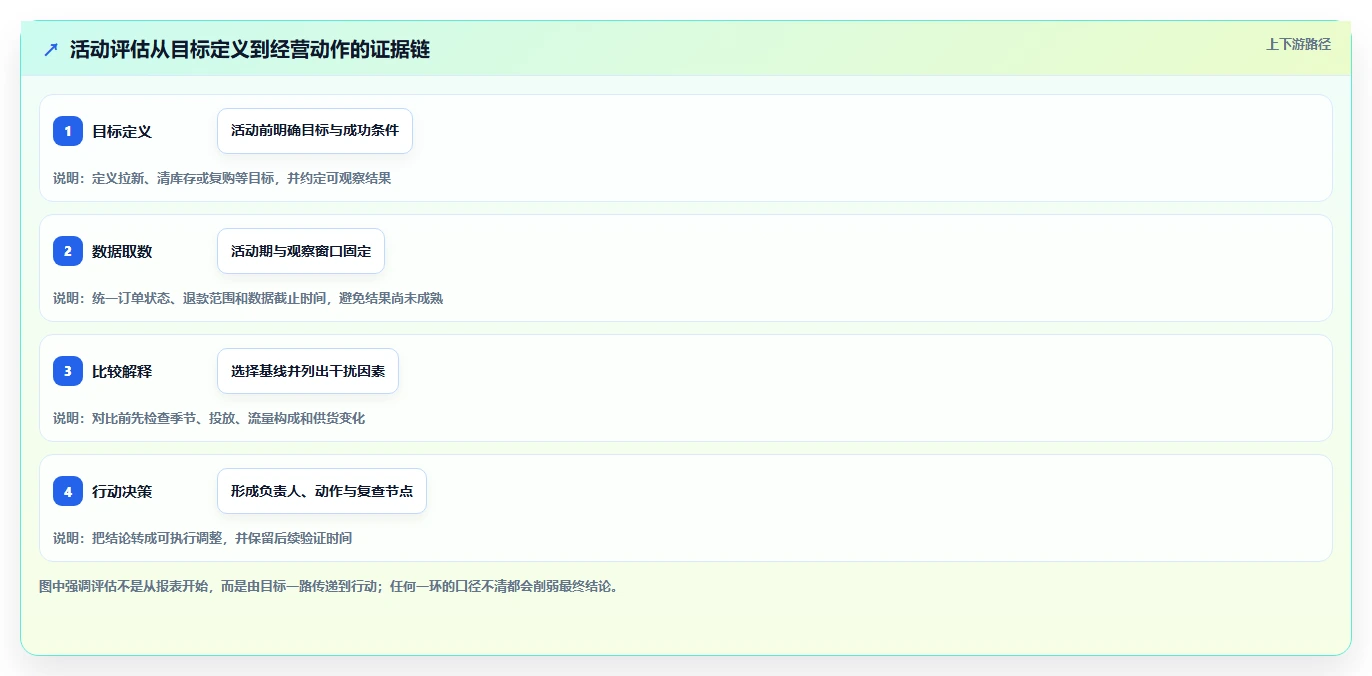Screen dimensions: 1372x676
Task: Click the arrow icon beside the title
Action: [51, 49]
